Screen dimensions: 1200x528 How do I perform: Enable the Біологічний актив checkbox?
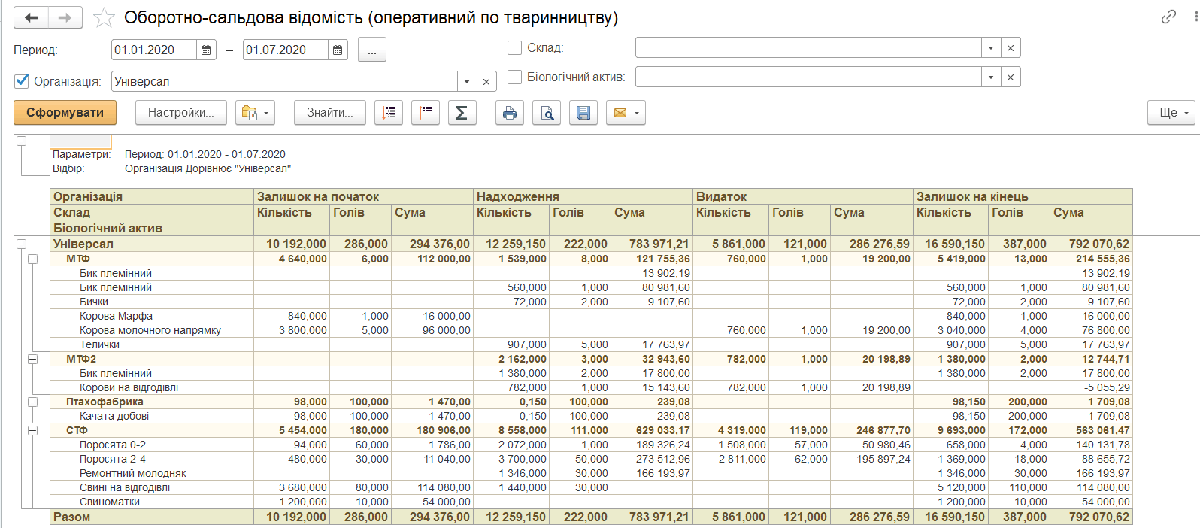click(515, 76)
